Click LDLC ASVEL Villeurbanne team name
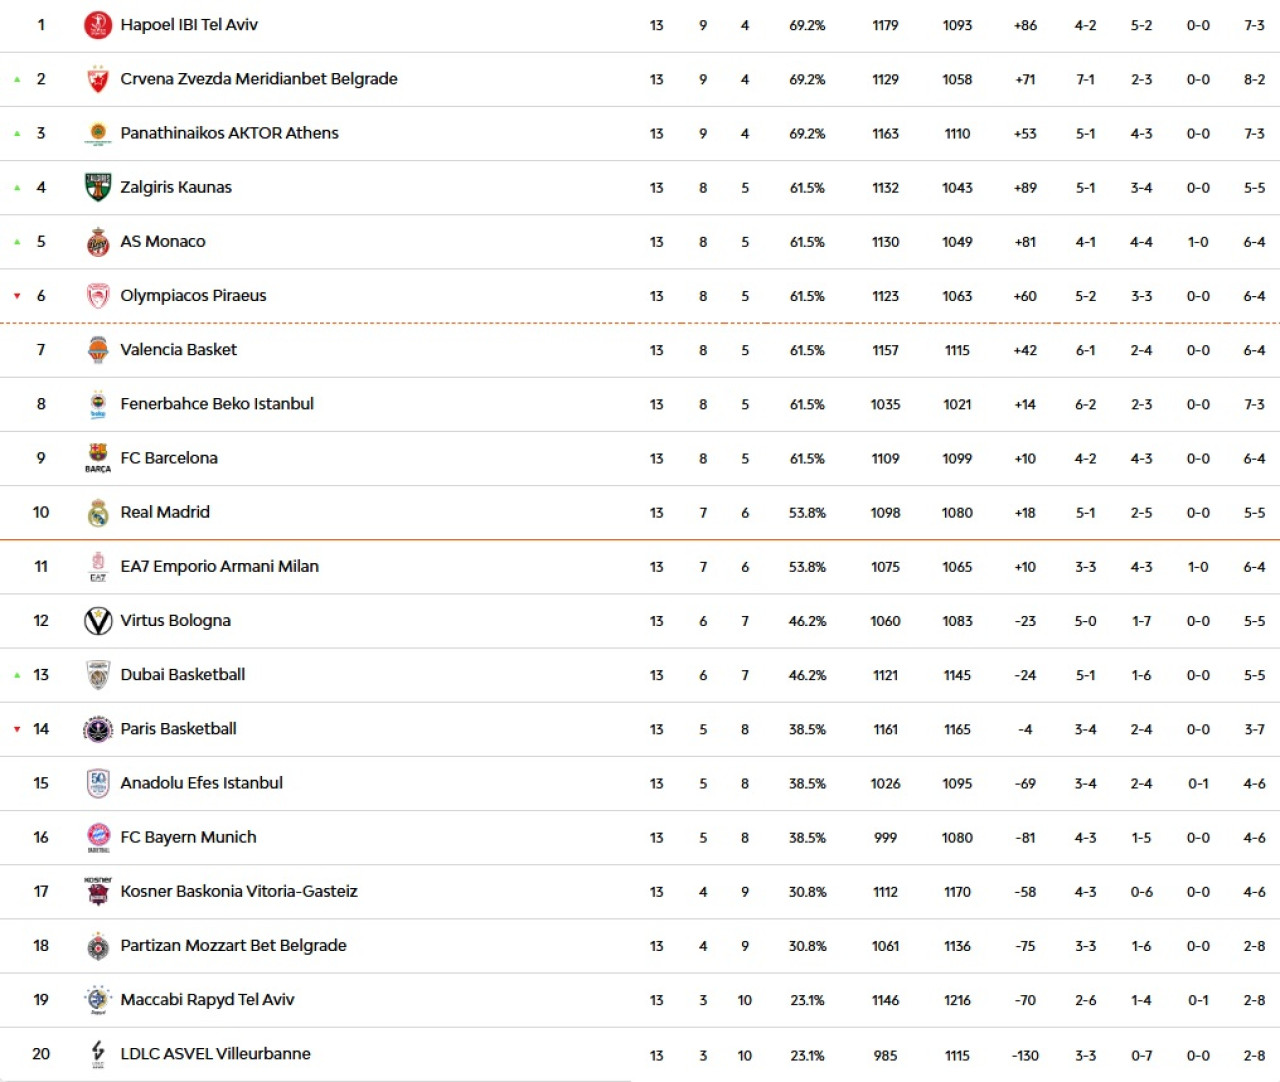Screen dimensions: 1280x1082 [215, 1054]
